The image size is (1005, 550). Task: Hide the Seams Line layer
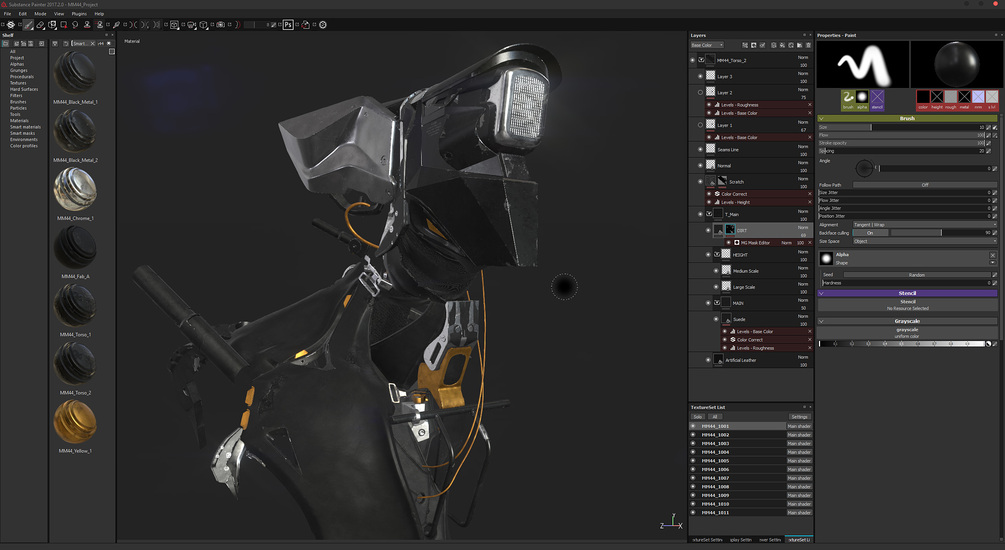click(700, 149)
